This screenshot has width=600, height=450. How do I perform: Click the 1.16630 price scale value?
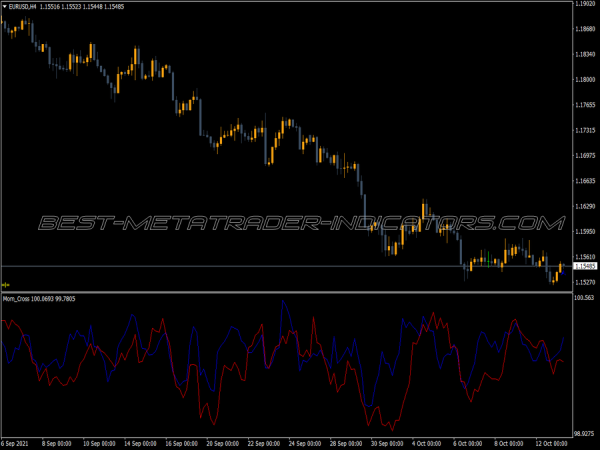(x=585, y=181)
